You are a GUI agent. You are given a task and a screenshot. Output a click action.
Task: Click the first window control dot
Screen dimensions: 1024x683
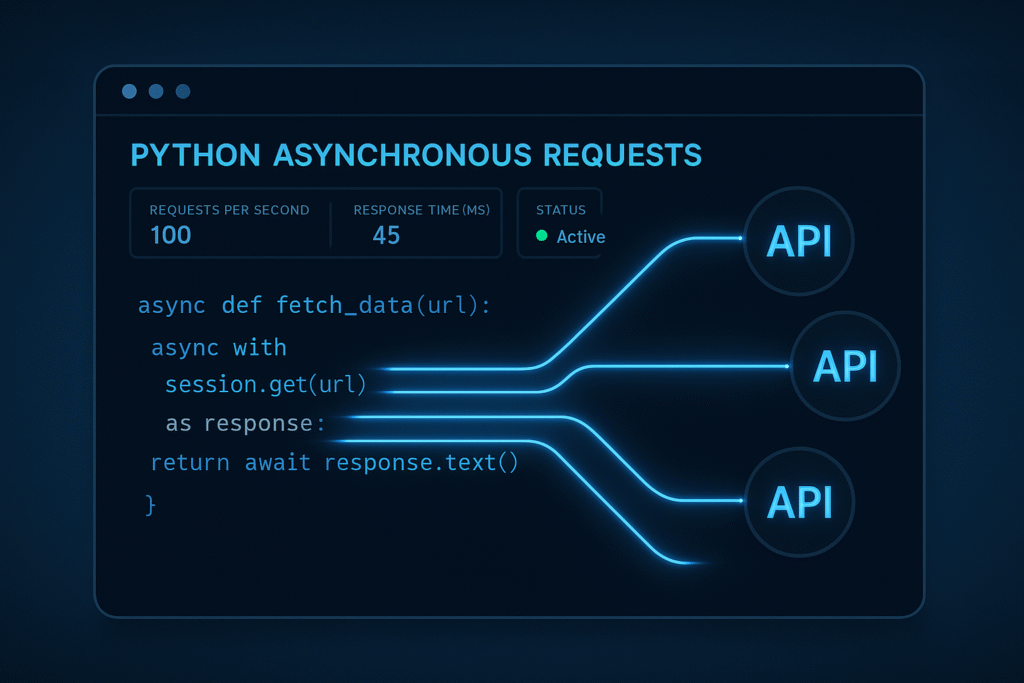click(129, 91)
